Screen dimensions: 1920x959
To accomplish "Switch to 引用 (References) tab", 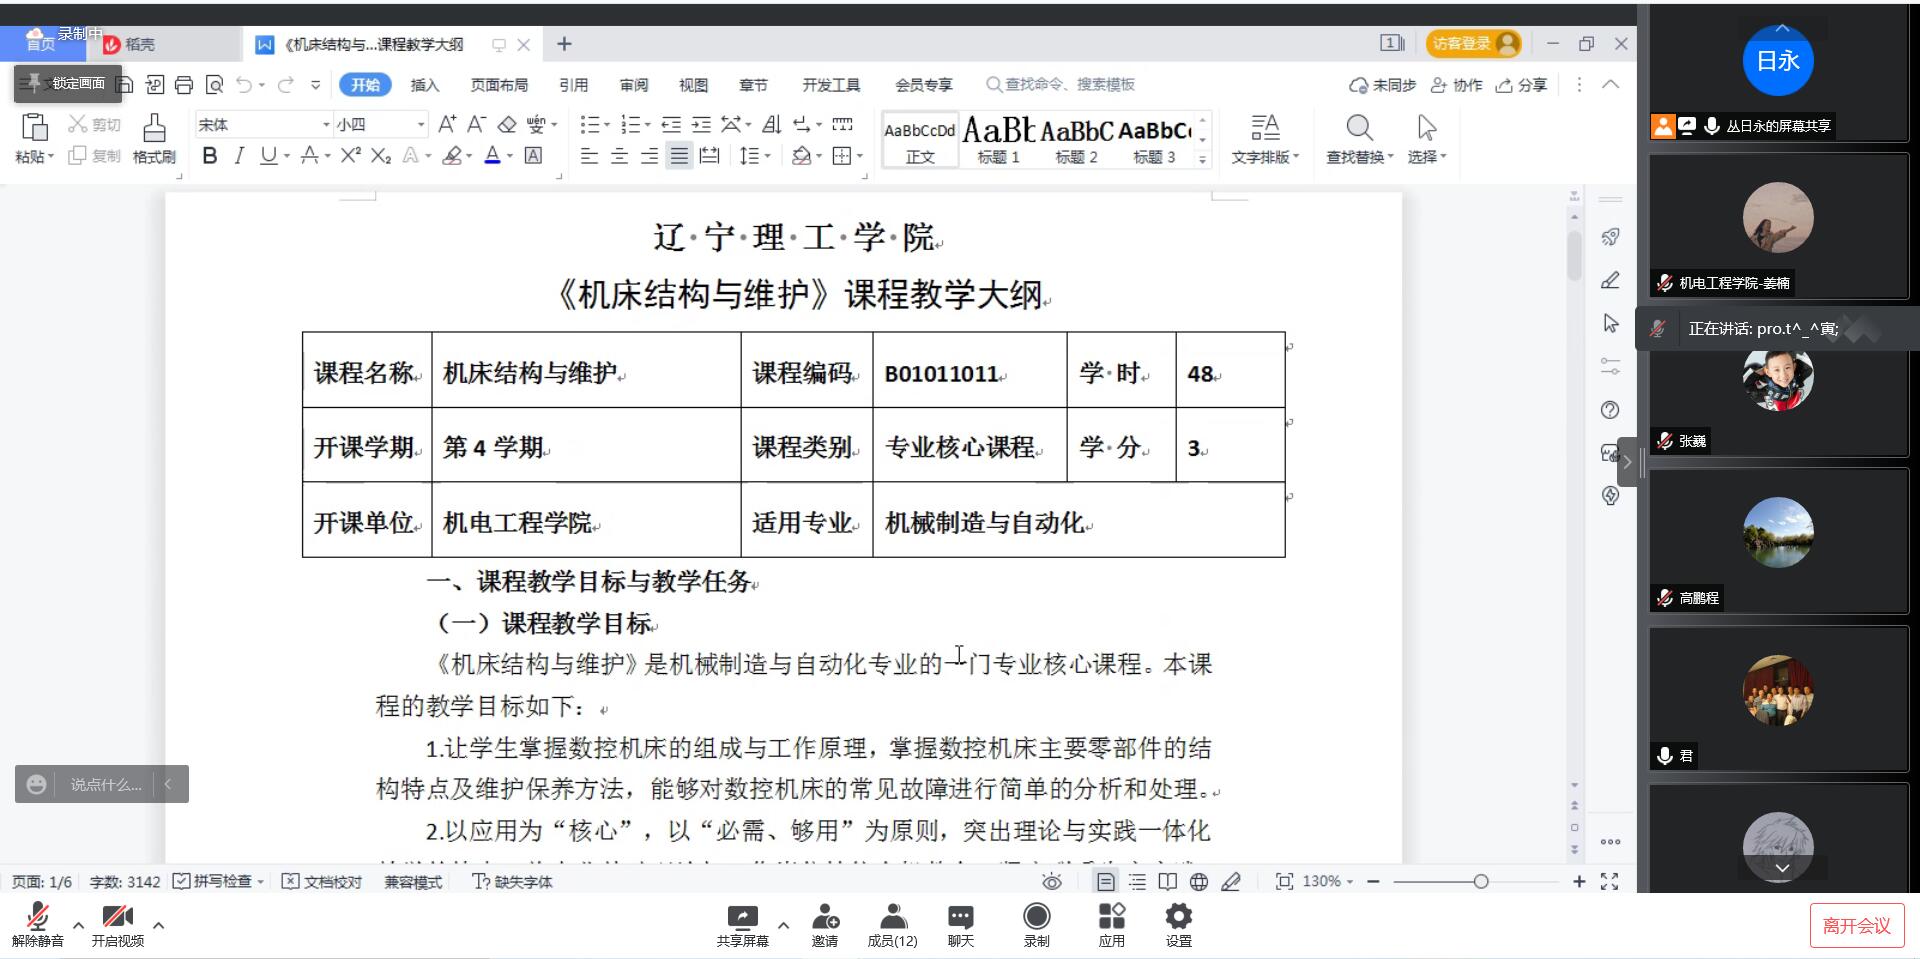I will coord(573,85).
